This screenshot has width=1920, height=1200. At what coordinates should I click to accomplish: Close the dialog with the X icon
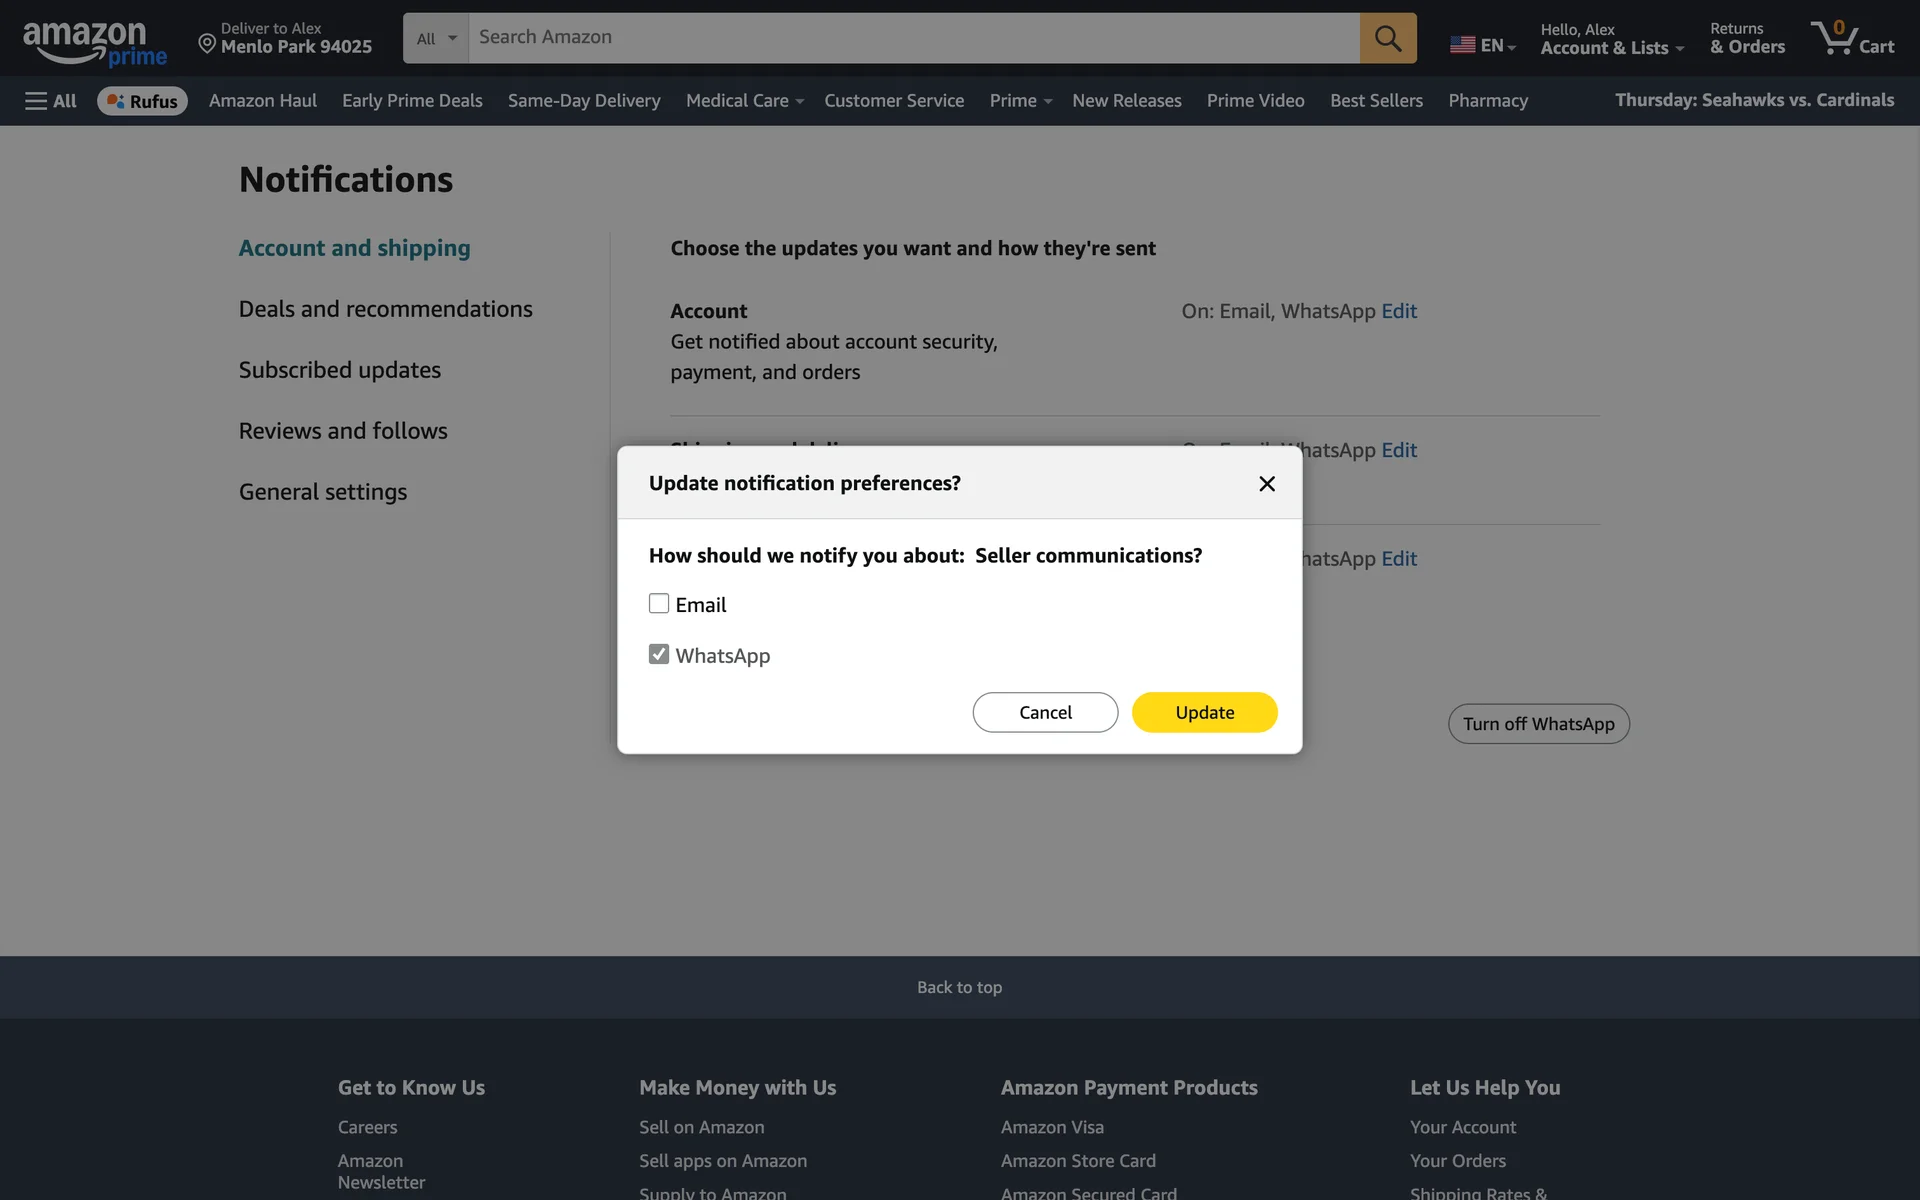(x=1266, y=484)
